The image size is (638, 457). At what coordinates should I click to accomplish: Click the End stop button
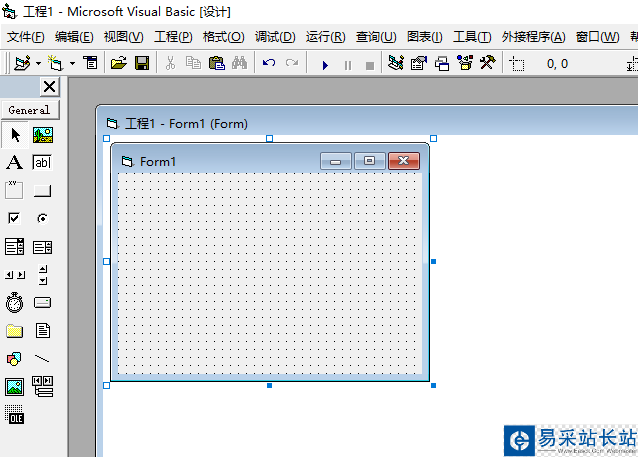click(370, 66)
